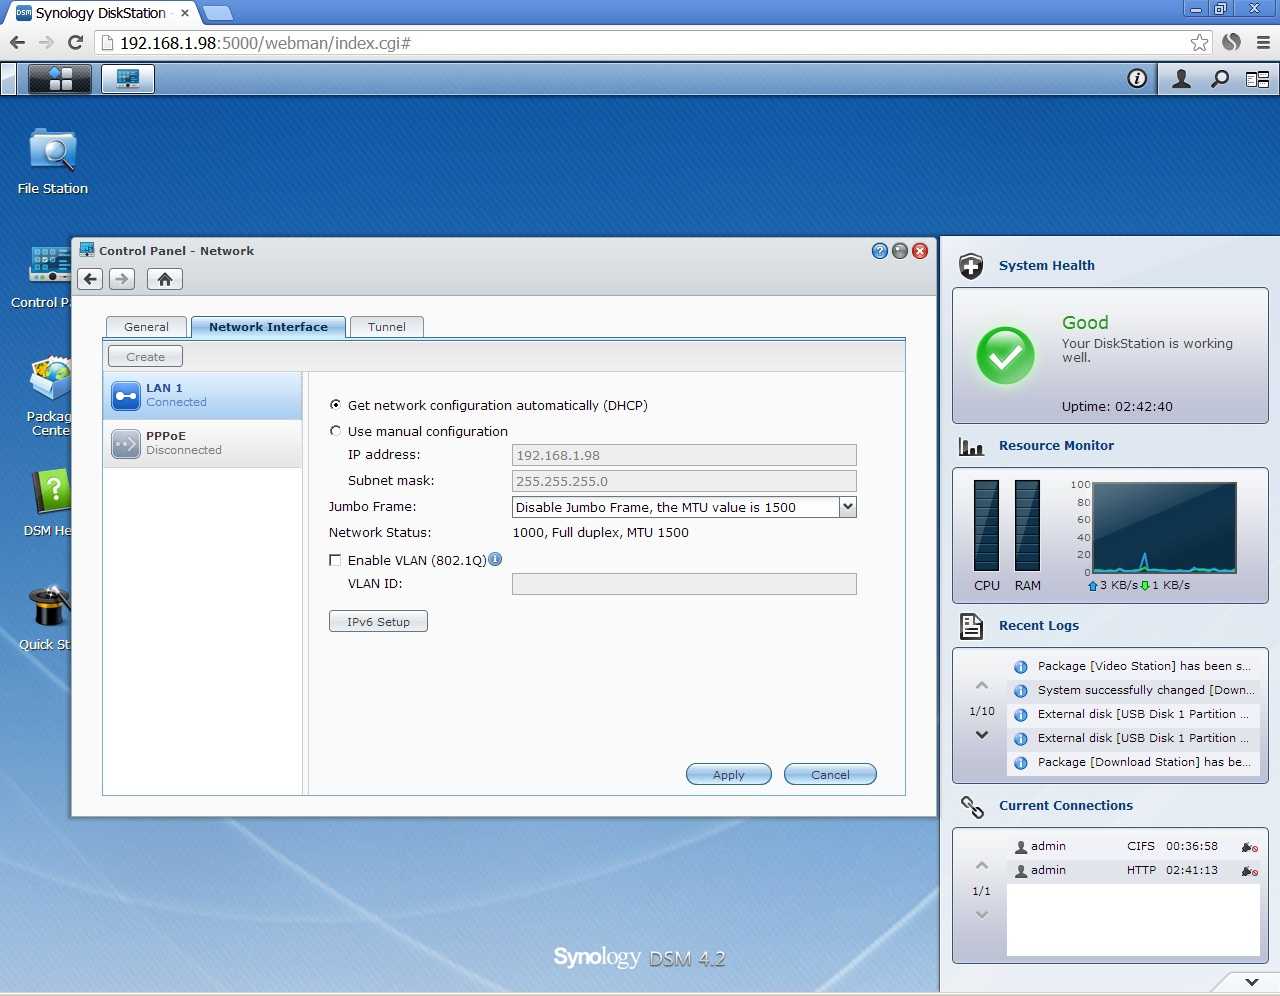Viewport: 1280px width, 996px height.
Task: Click the Create button
Action: tap(145, 357)
